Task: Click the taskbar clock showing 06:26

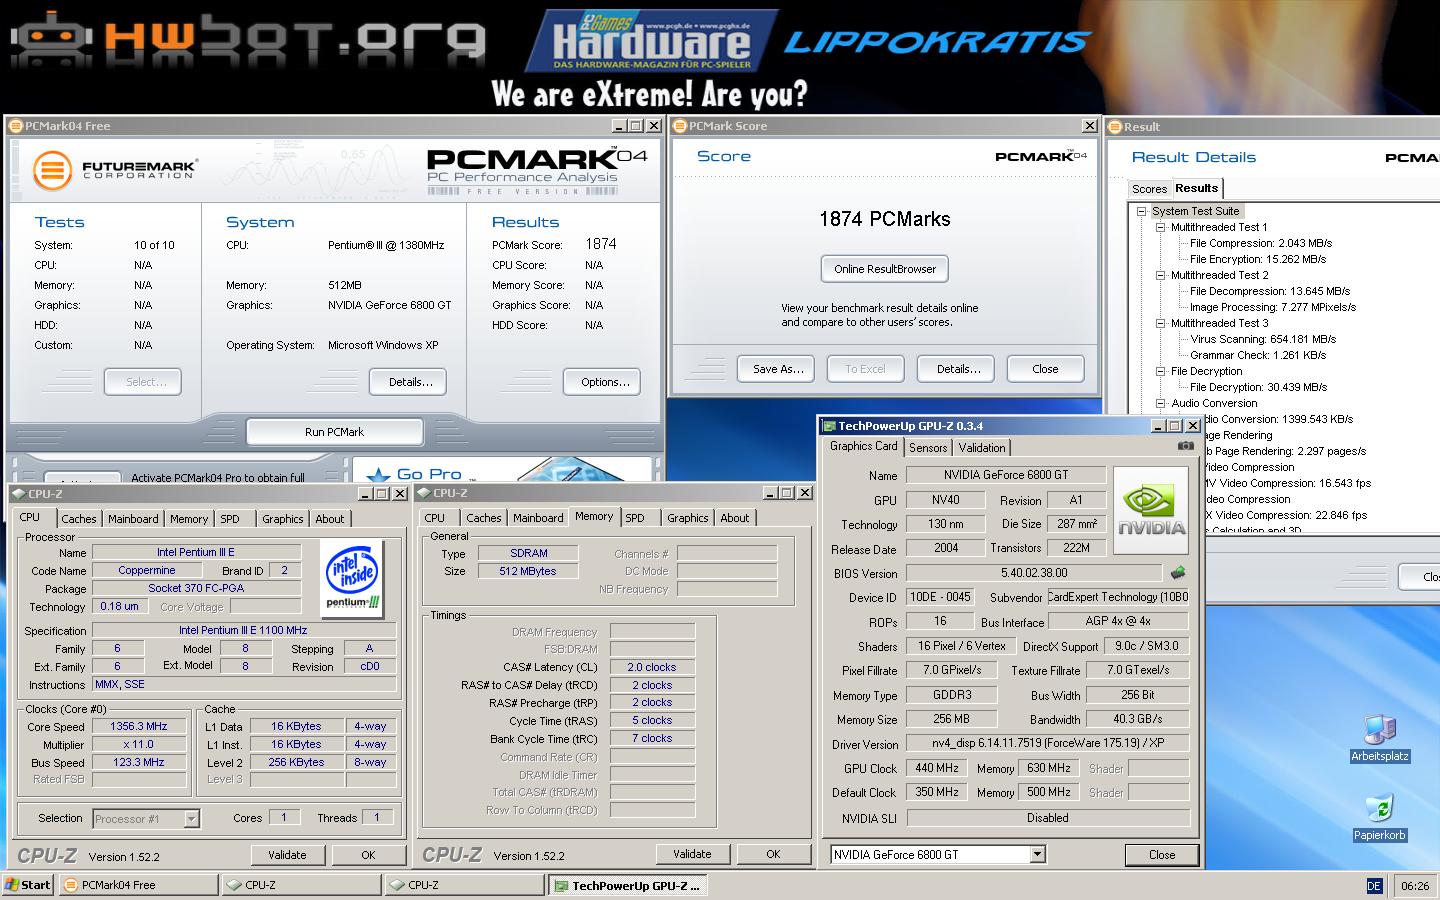Action: (x=1415, y=886)
